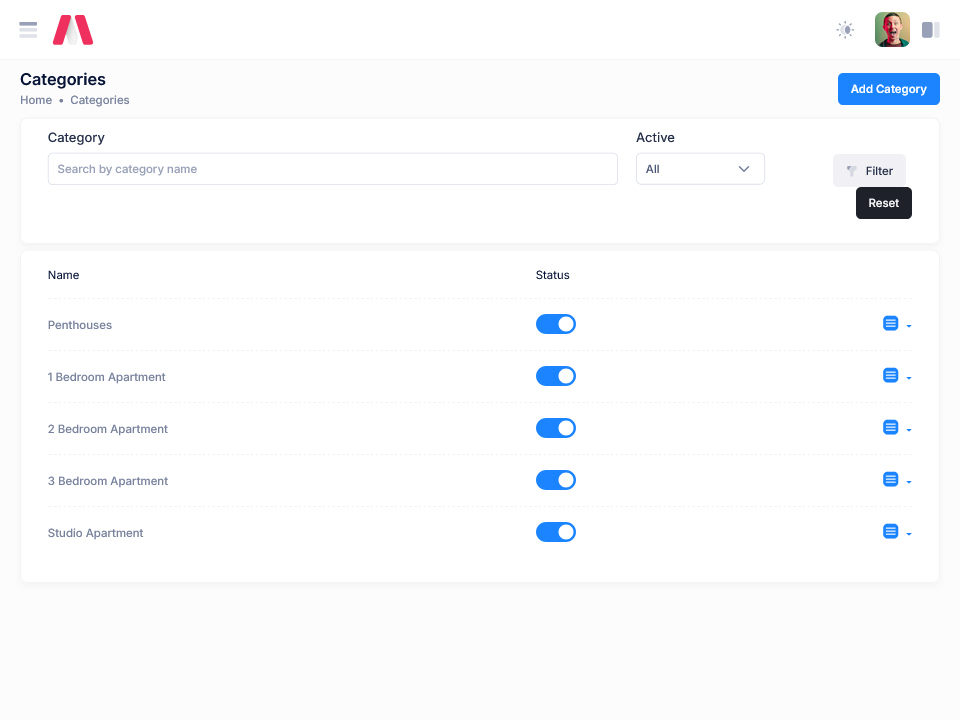Click the Add Category button
This screenshot has height=720, width=960.
(888, 89)
